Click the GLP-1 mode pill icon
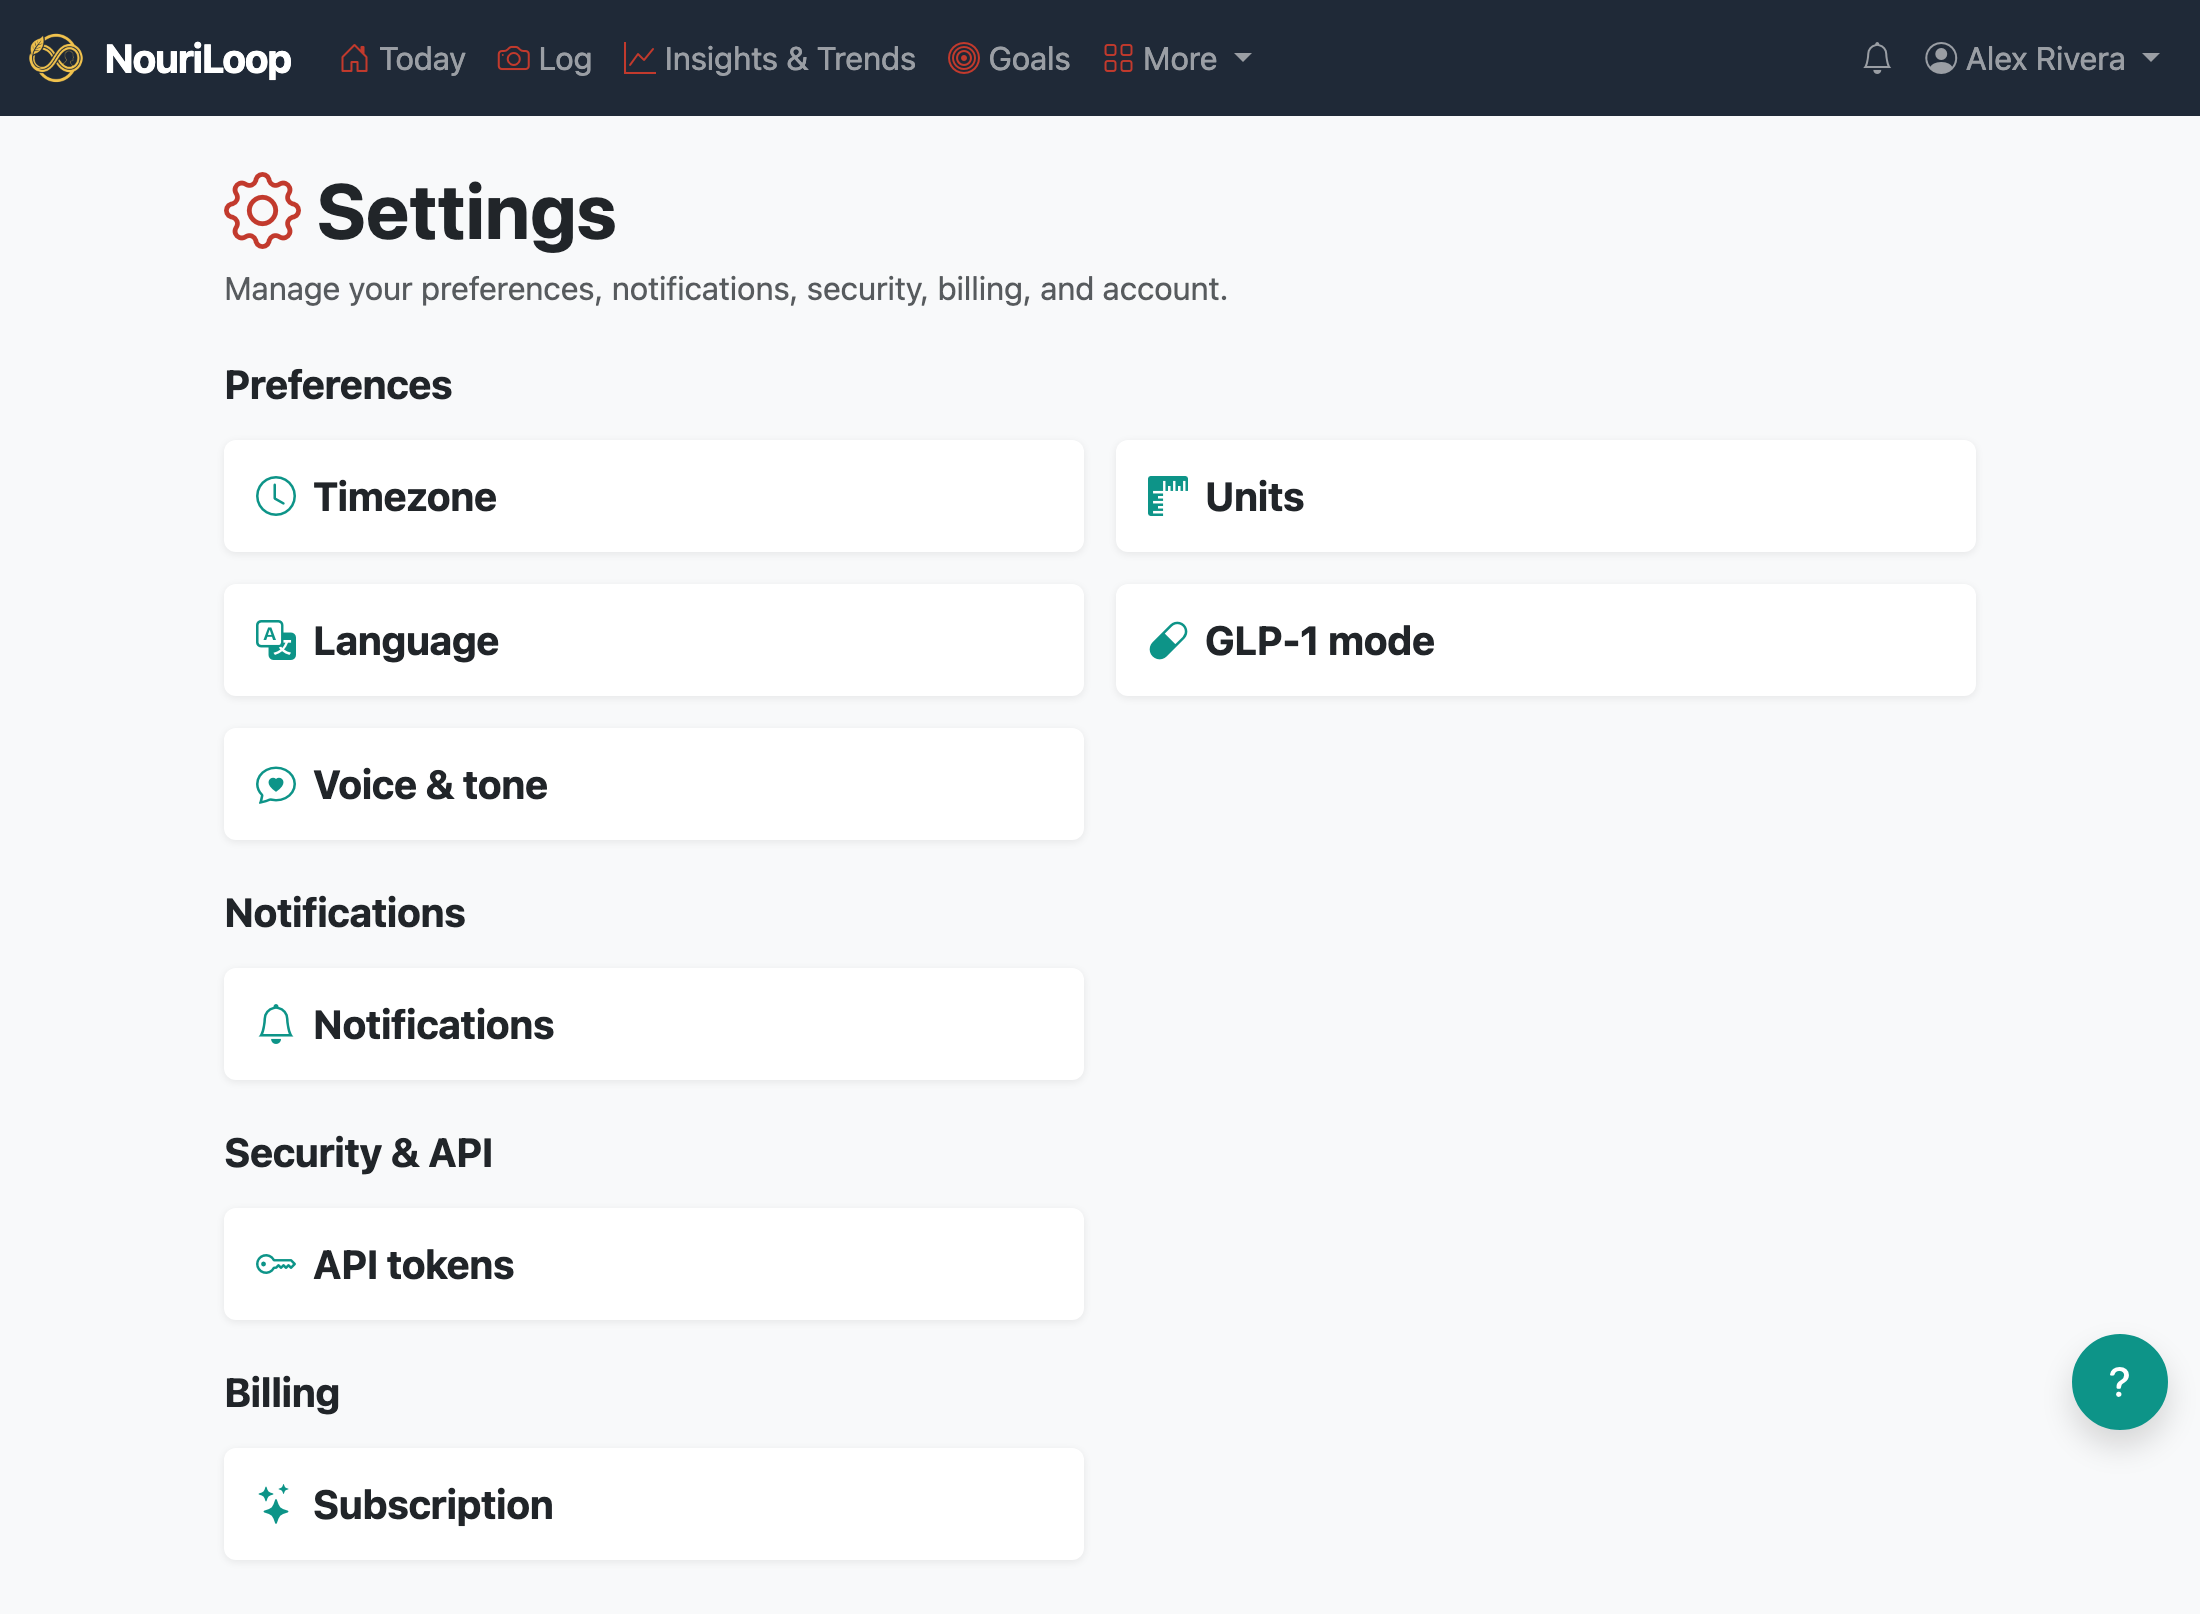The height and width of the screenshot is (1614, 2200). pyautogui.click(x=1168, y=640)
